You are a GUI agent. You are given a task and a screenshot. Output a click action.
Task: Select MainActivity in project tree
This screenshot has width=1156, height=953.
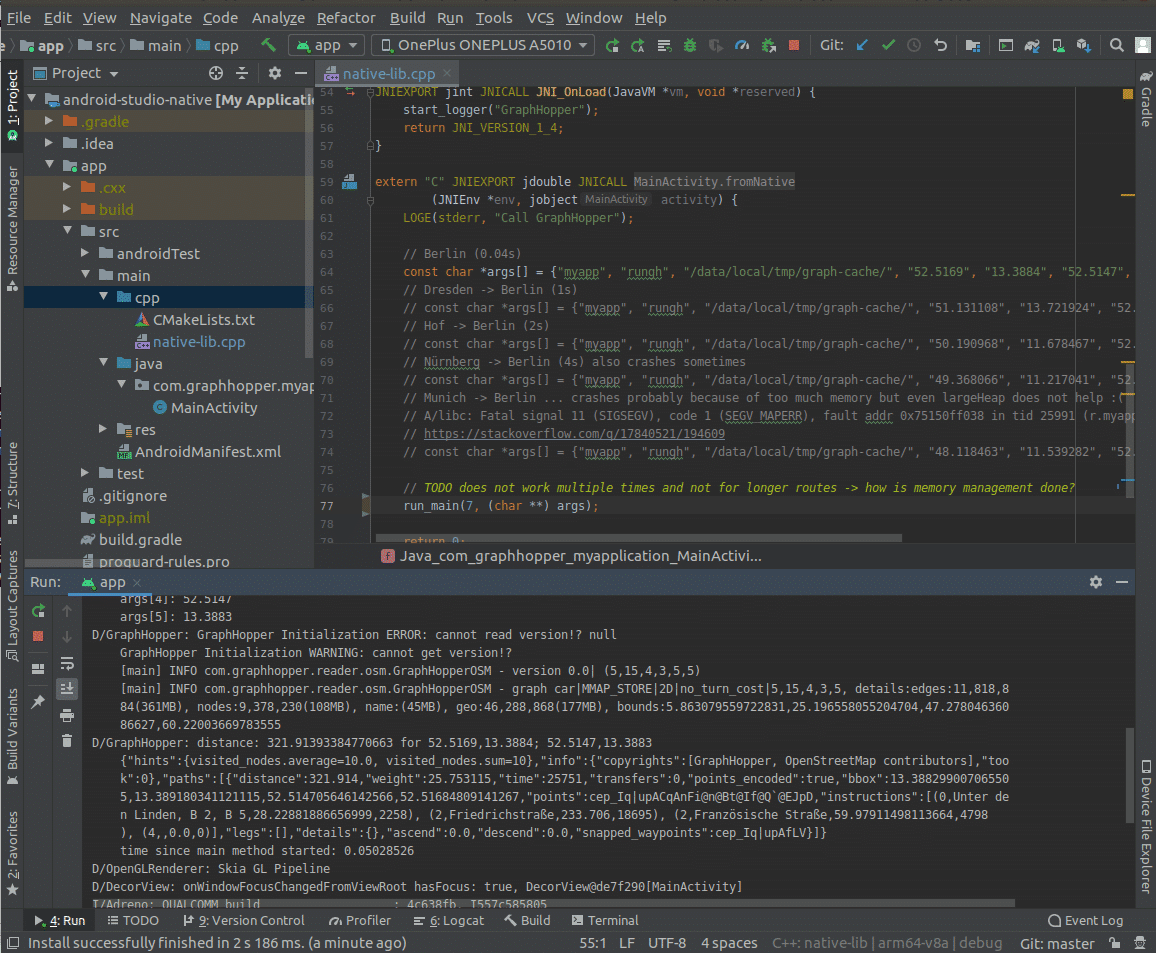213,408
